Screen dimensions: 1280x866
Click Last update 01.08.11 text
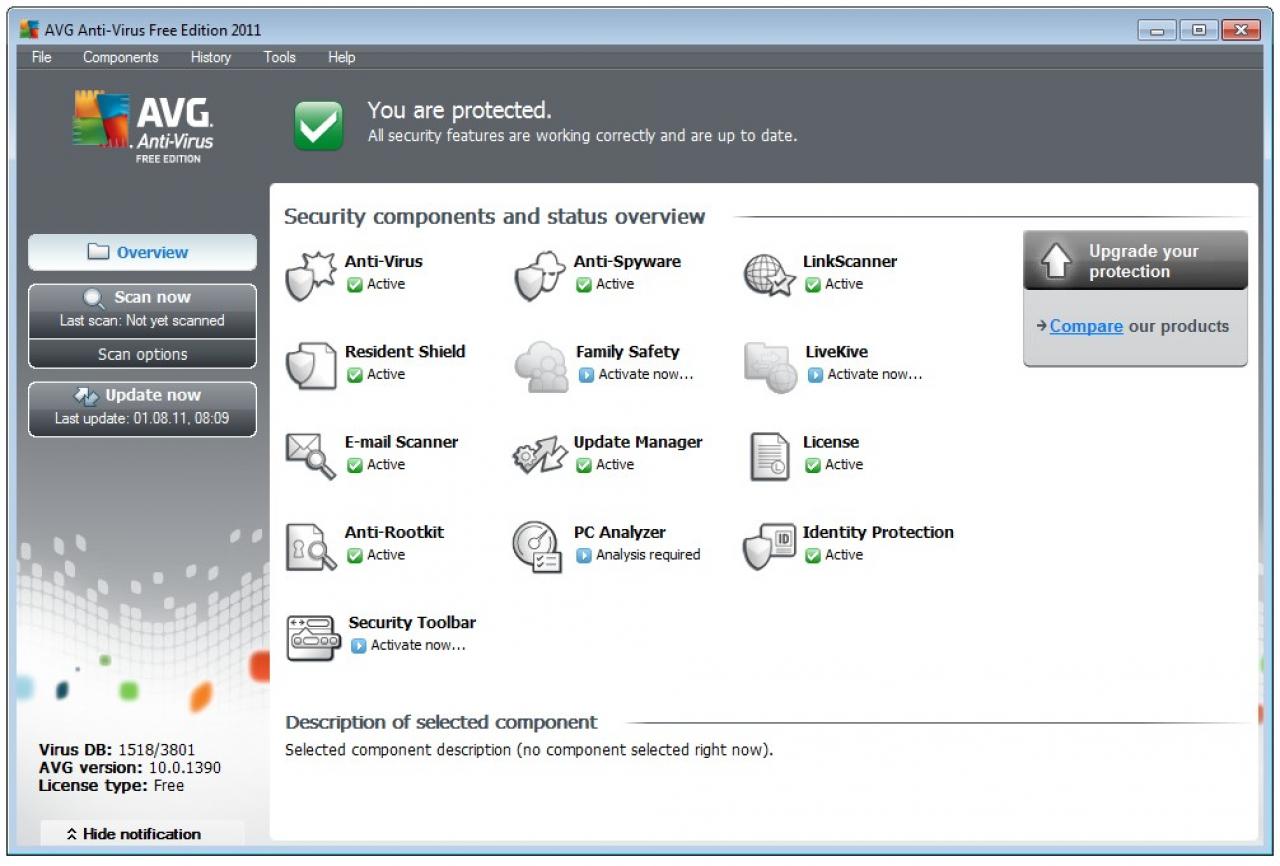142,419
